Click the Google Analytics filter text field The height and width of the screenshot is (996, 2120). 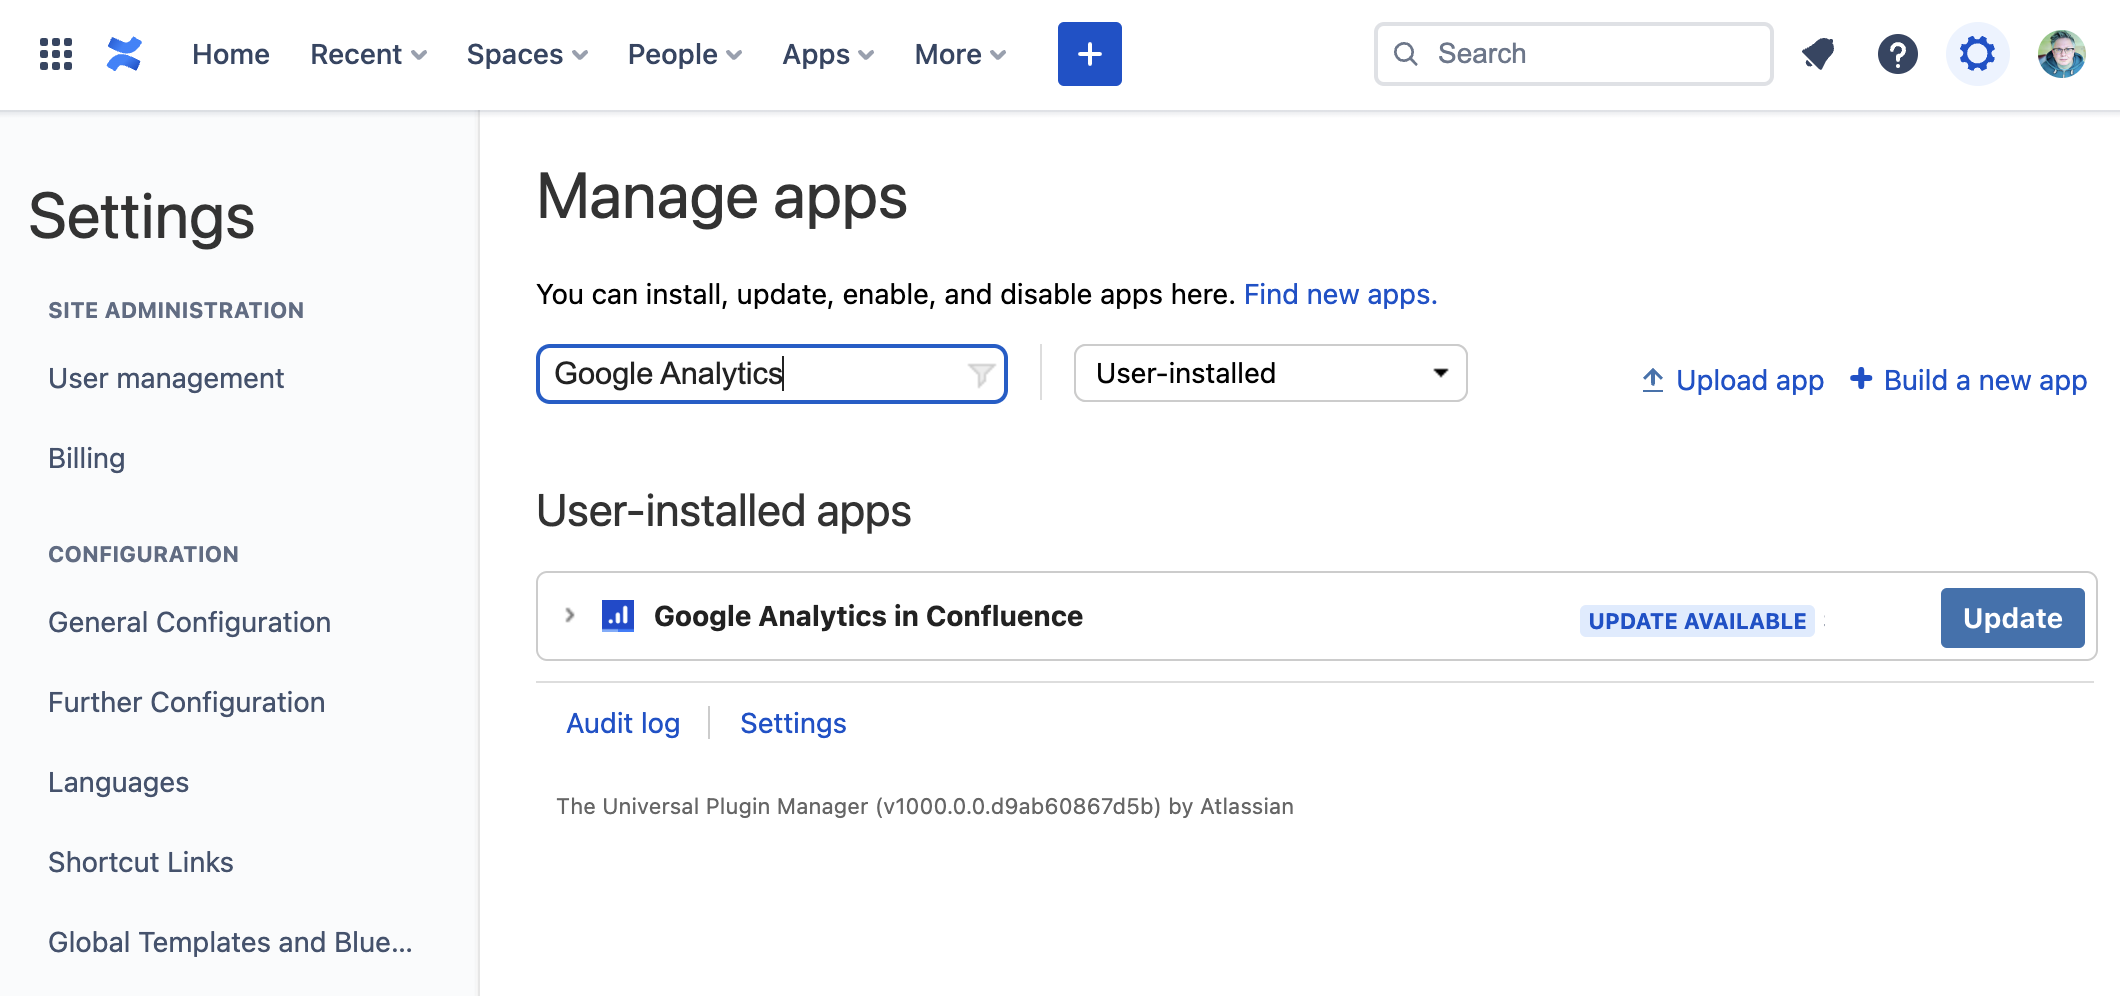771,374
